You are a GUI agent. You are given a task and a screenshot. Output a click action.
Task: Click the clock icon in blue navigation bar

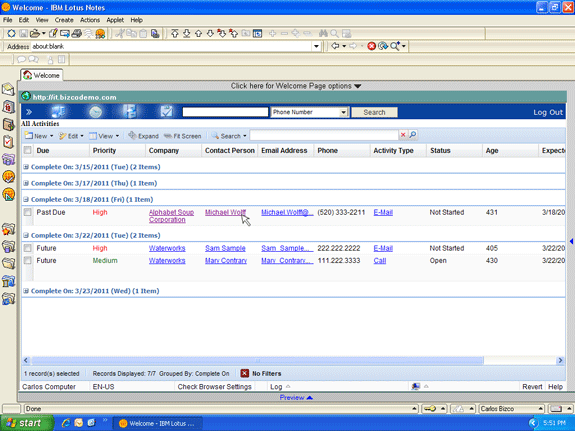tap(96, 112)
